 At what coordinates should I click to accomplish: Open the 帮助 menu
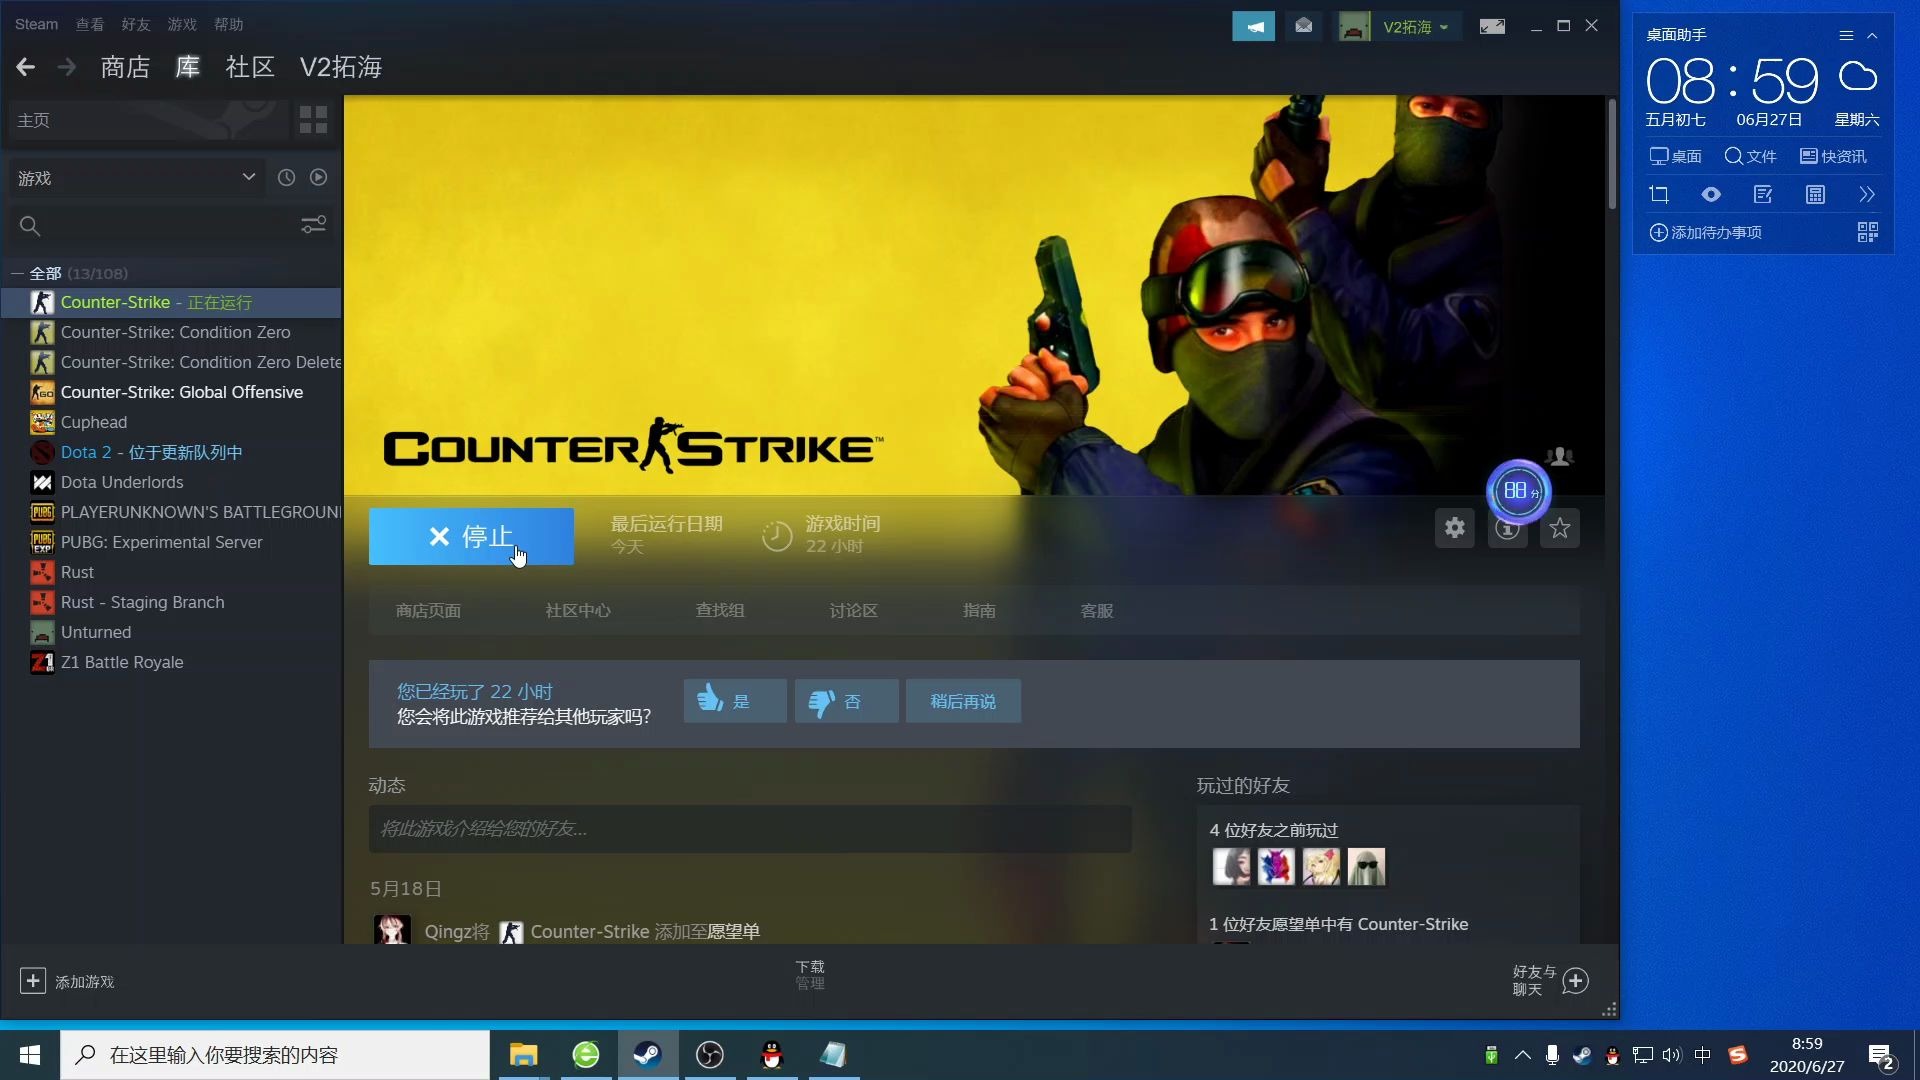(x=228, y=24)
